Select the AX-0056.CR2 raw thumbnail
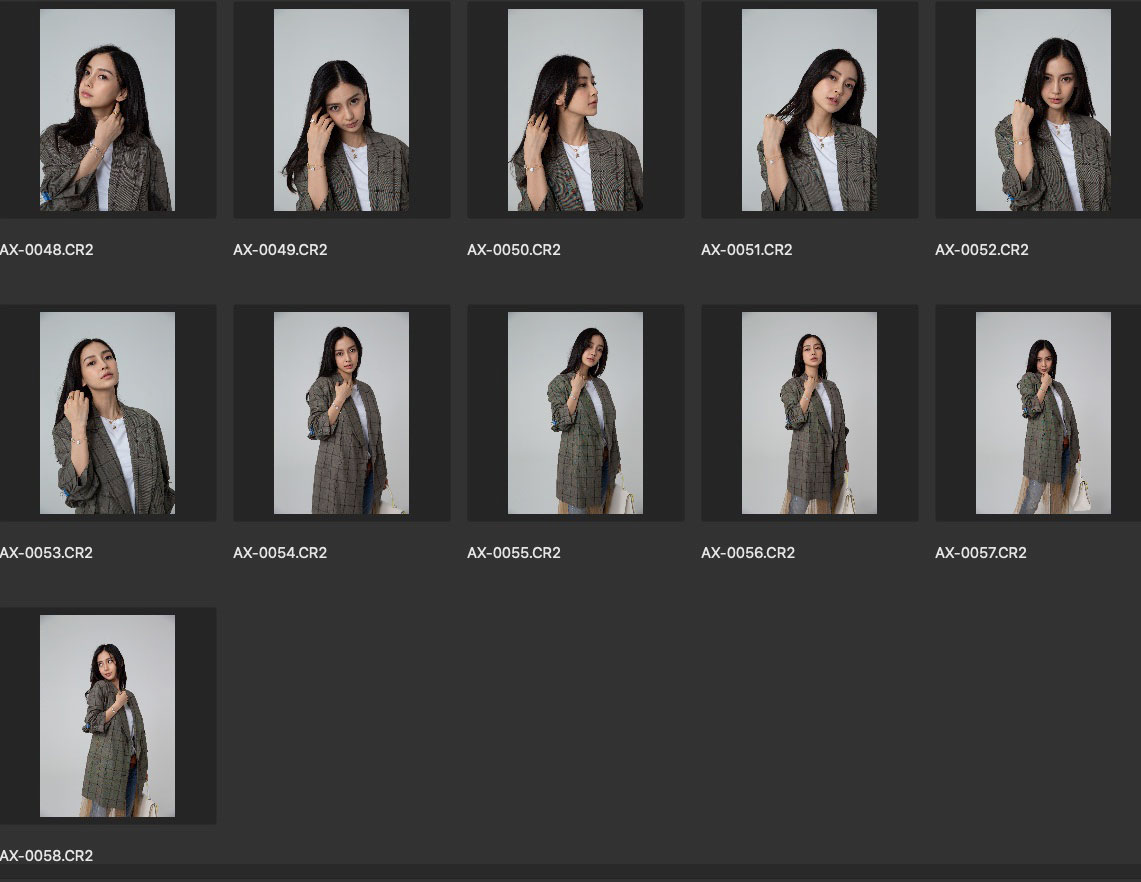1141x882 pixels. click(x=809, y=413)
